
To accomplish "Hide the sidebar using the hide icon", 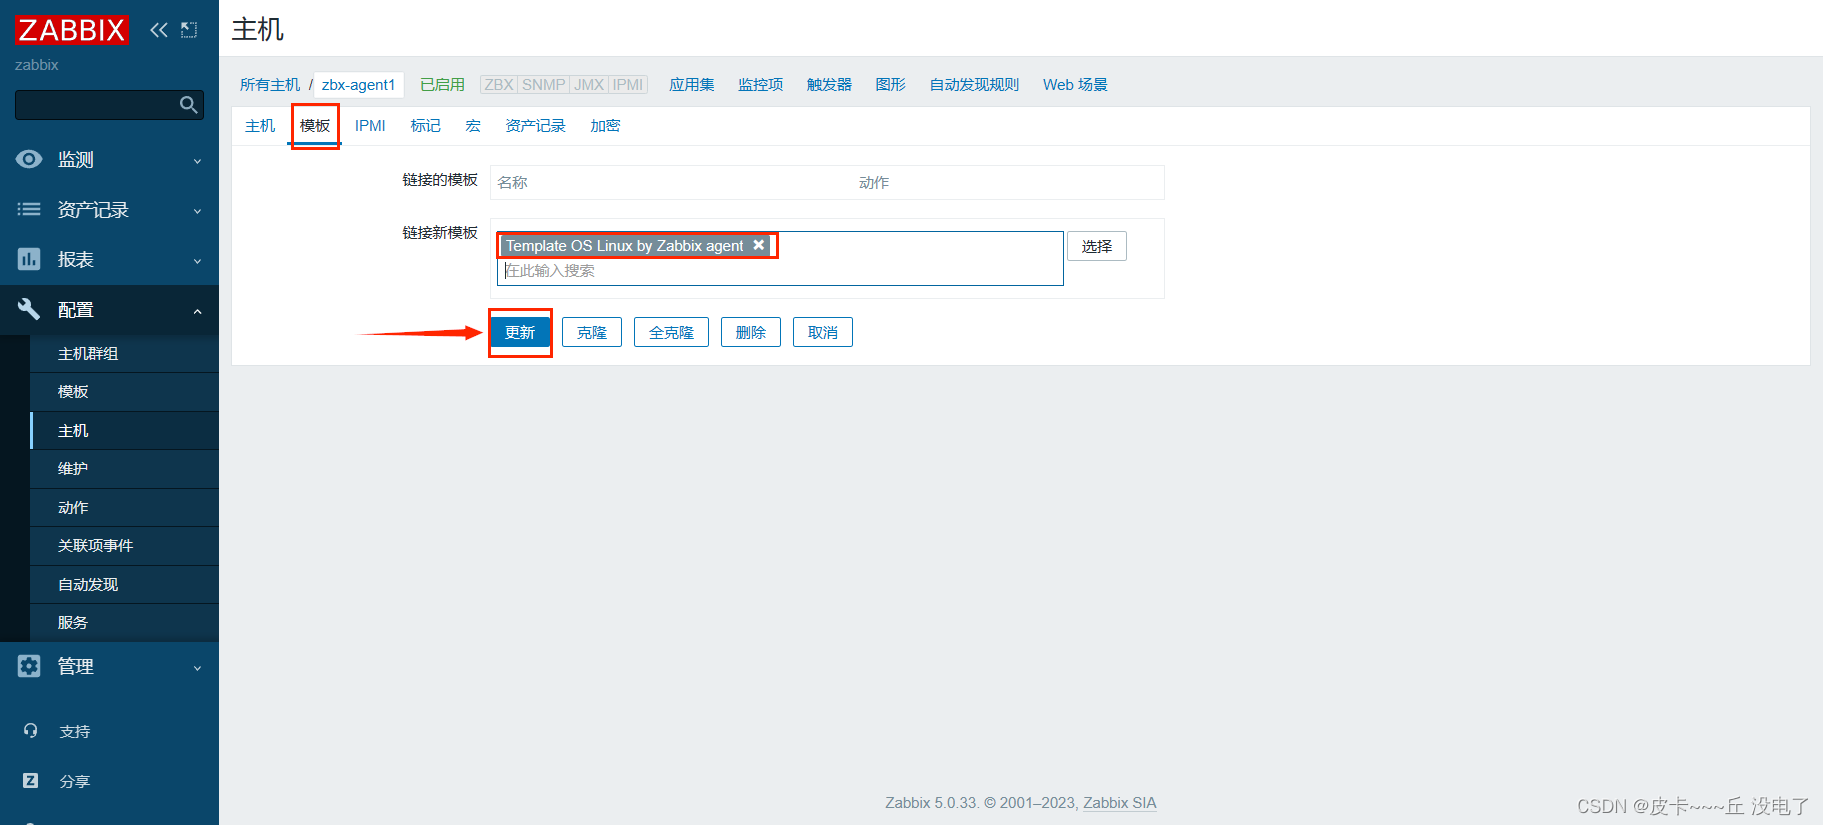I will [x=189, y=30].
